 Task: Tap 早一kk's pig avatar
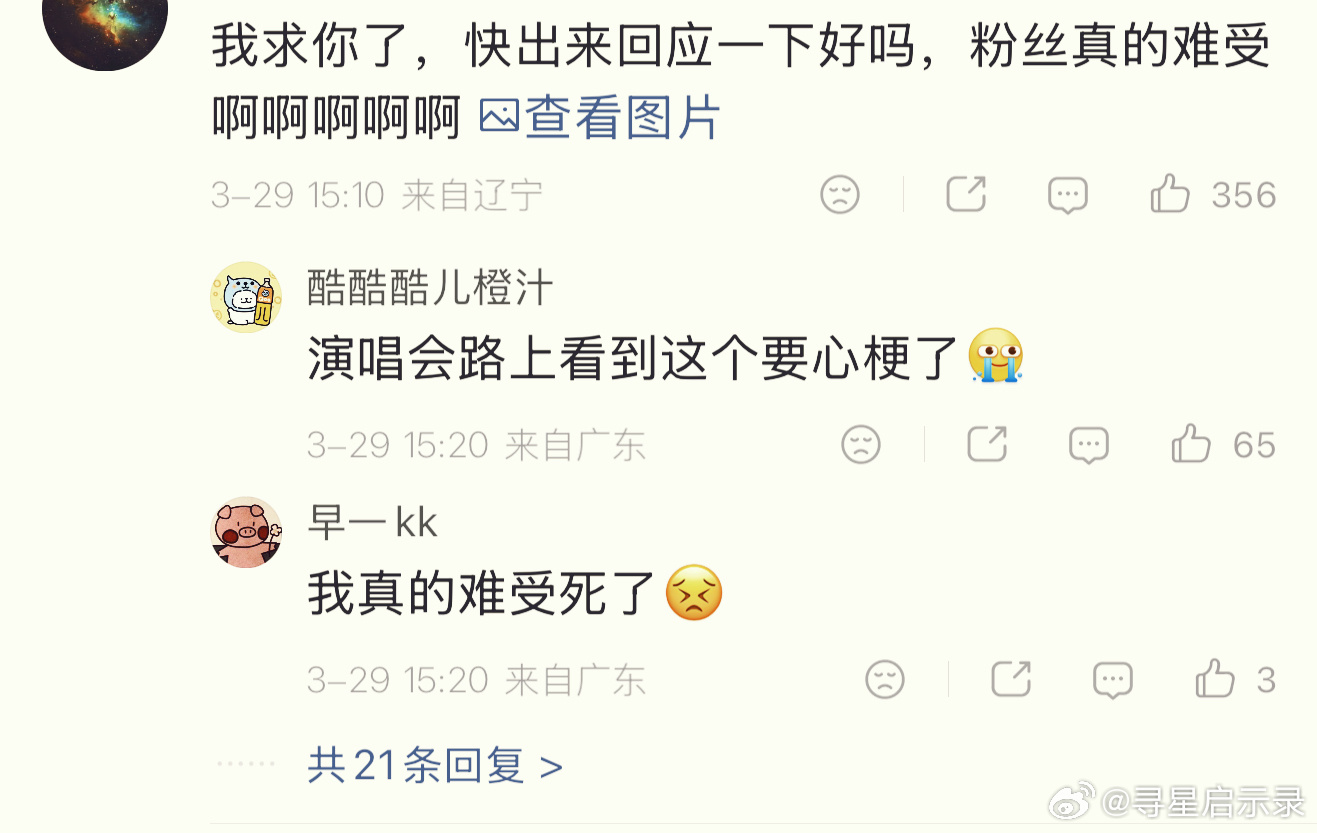click(x=246, y=532)
